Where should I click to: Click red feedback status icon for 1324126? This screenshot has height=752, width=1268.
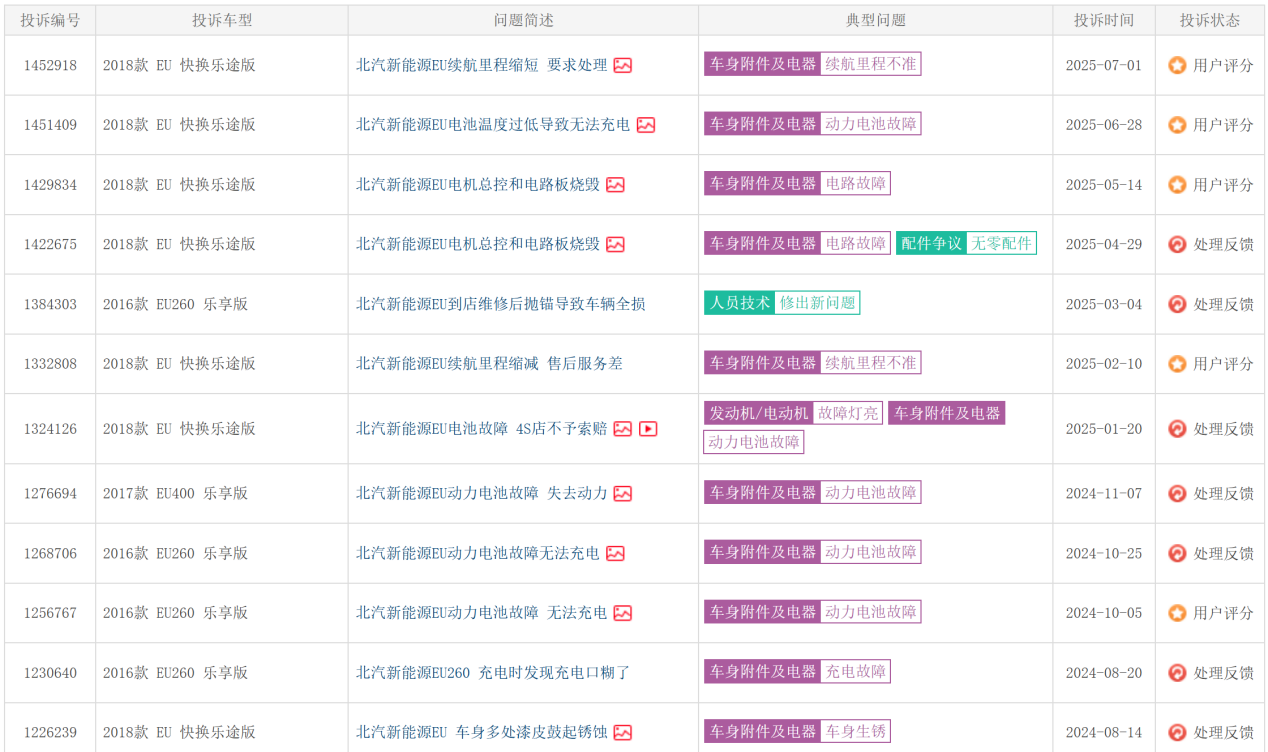point(1177,429)
